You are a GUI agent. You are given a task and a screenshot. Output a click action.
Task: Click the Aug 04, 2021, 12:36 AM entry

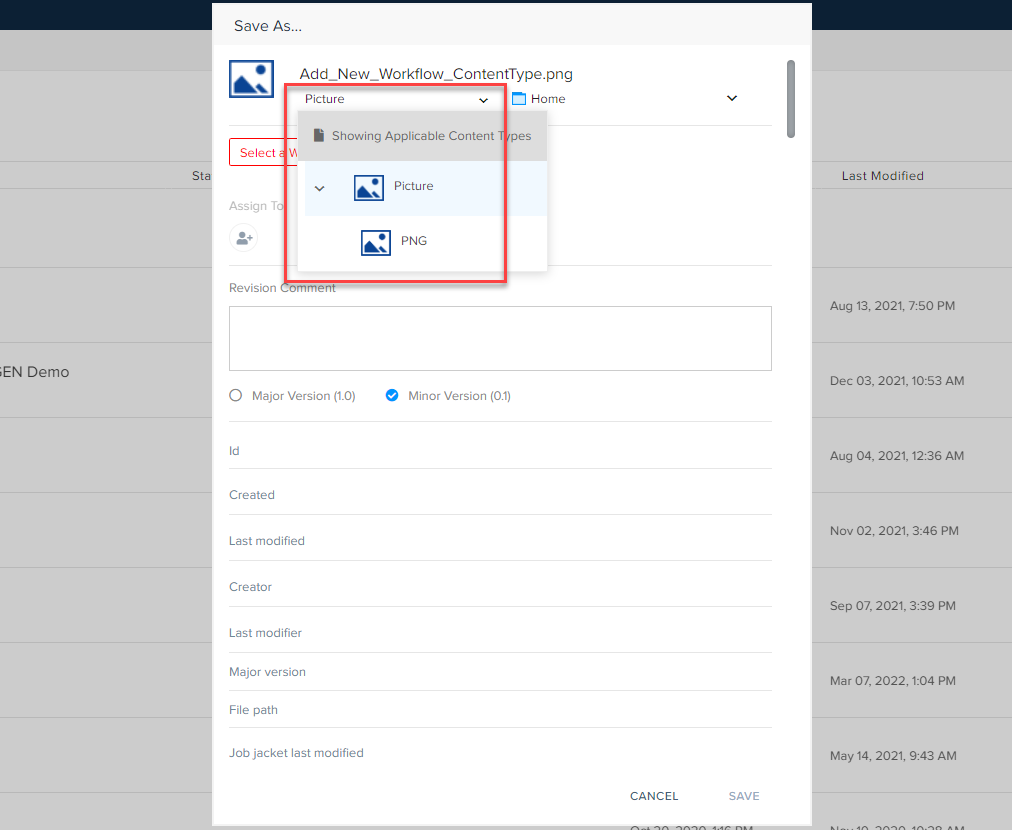click(x=897, y=456)
